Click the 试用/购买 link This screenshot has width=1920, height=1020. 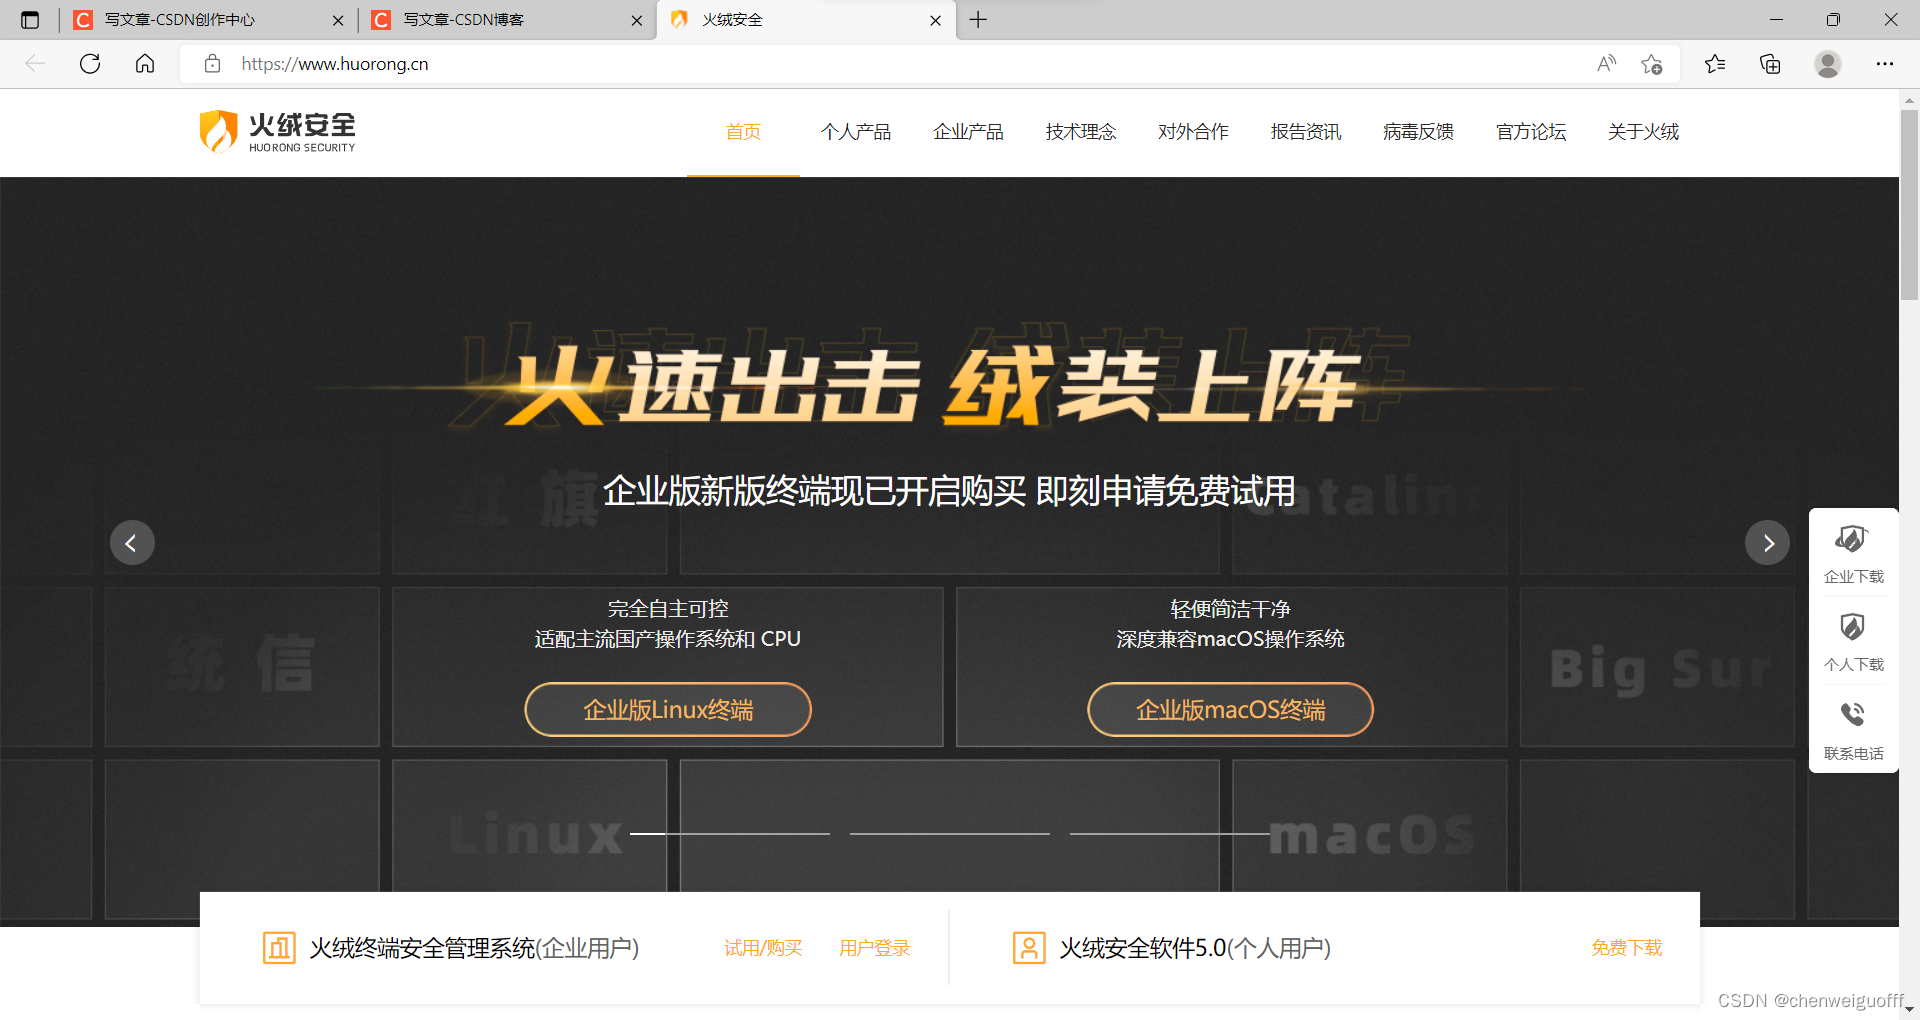point(763,948)
